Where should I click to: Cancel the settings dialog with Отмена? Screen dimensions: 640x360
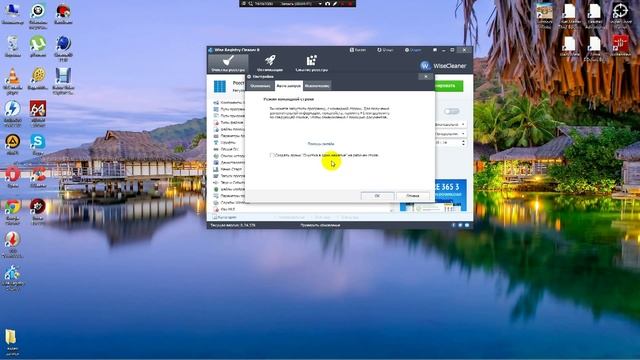click(413, 196)
